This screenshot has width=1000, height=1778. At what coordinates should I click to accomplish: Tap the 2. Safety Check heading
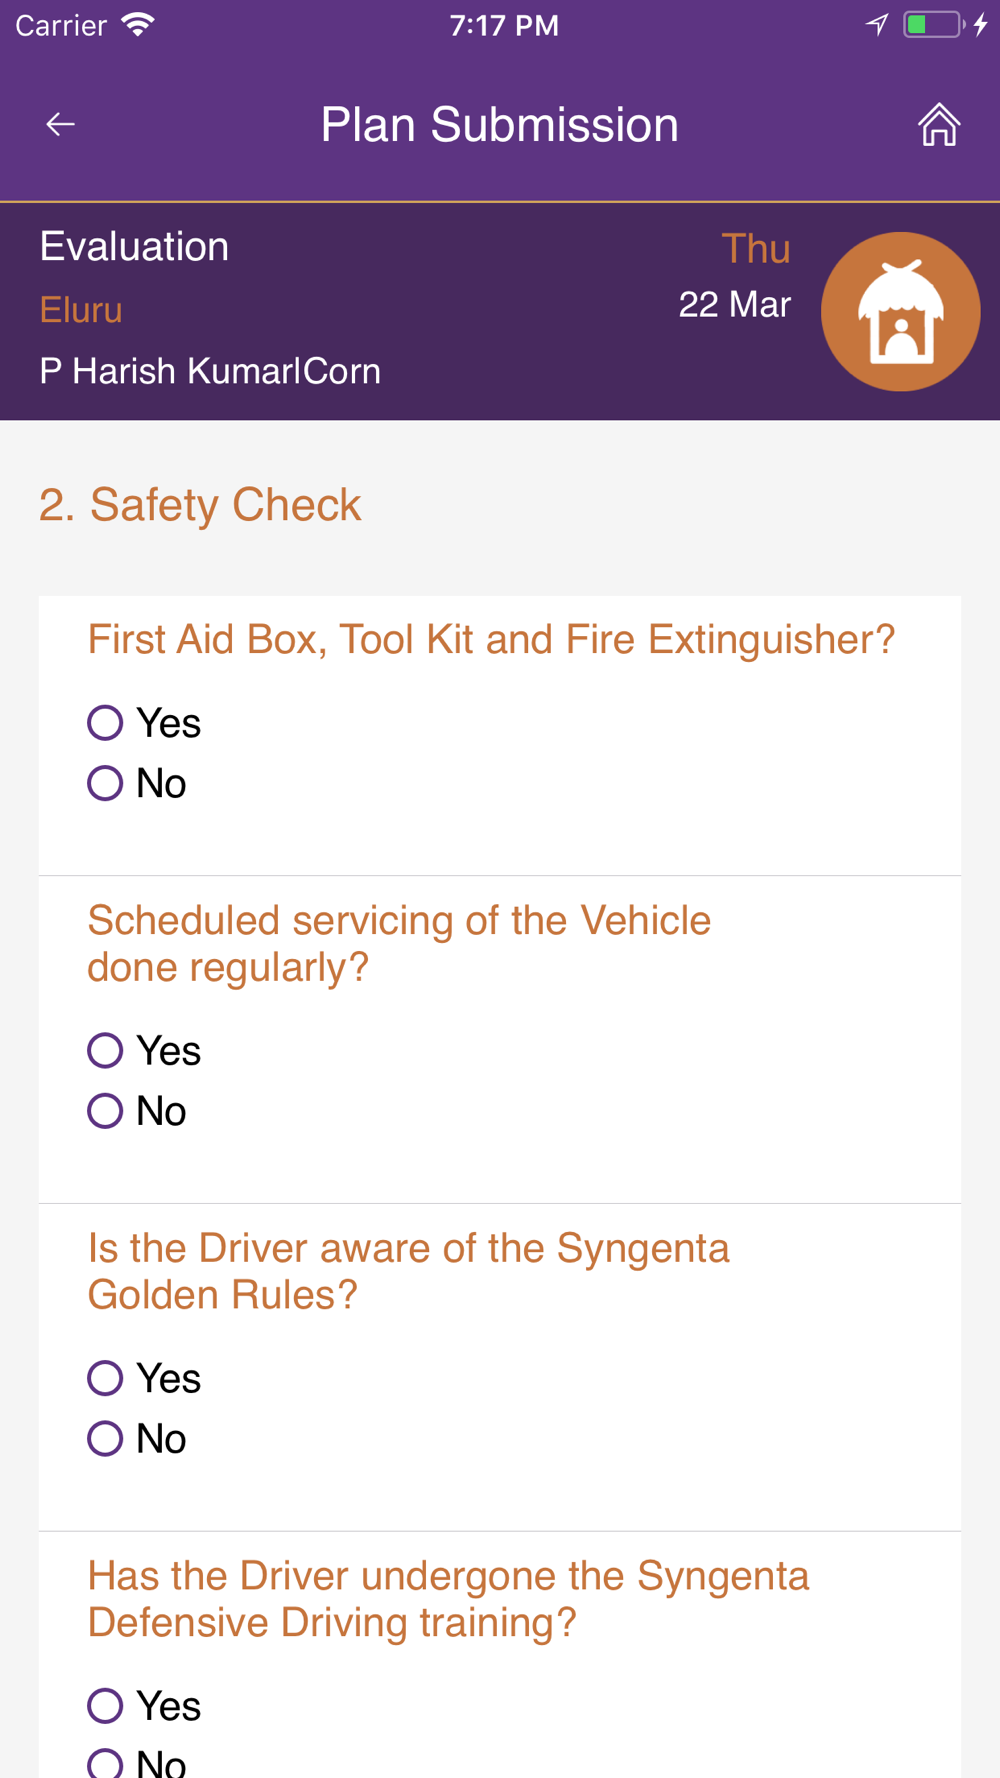click(x=200, y=505)
